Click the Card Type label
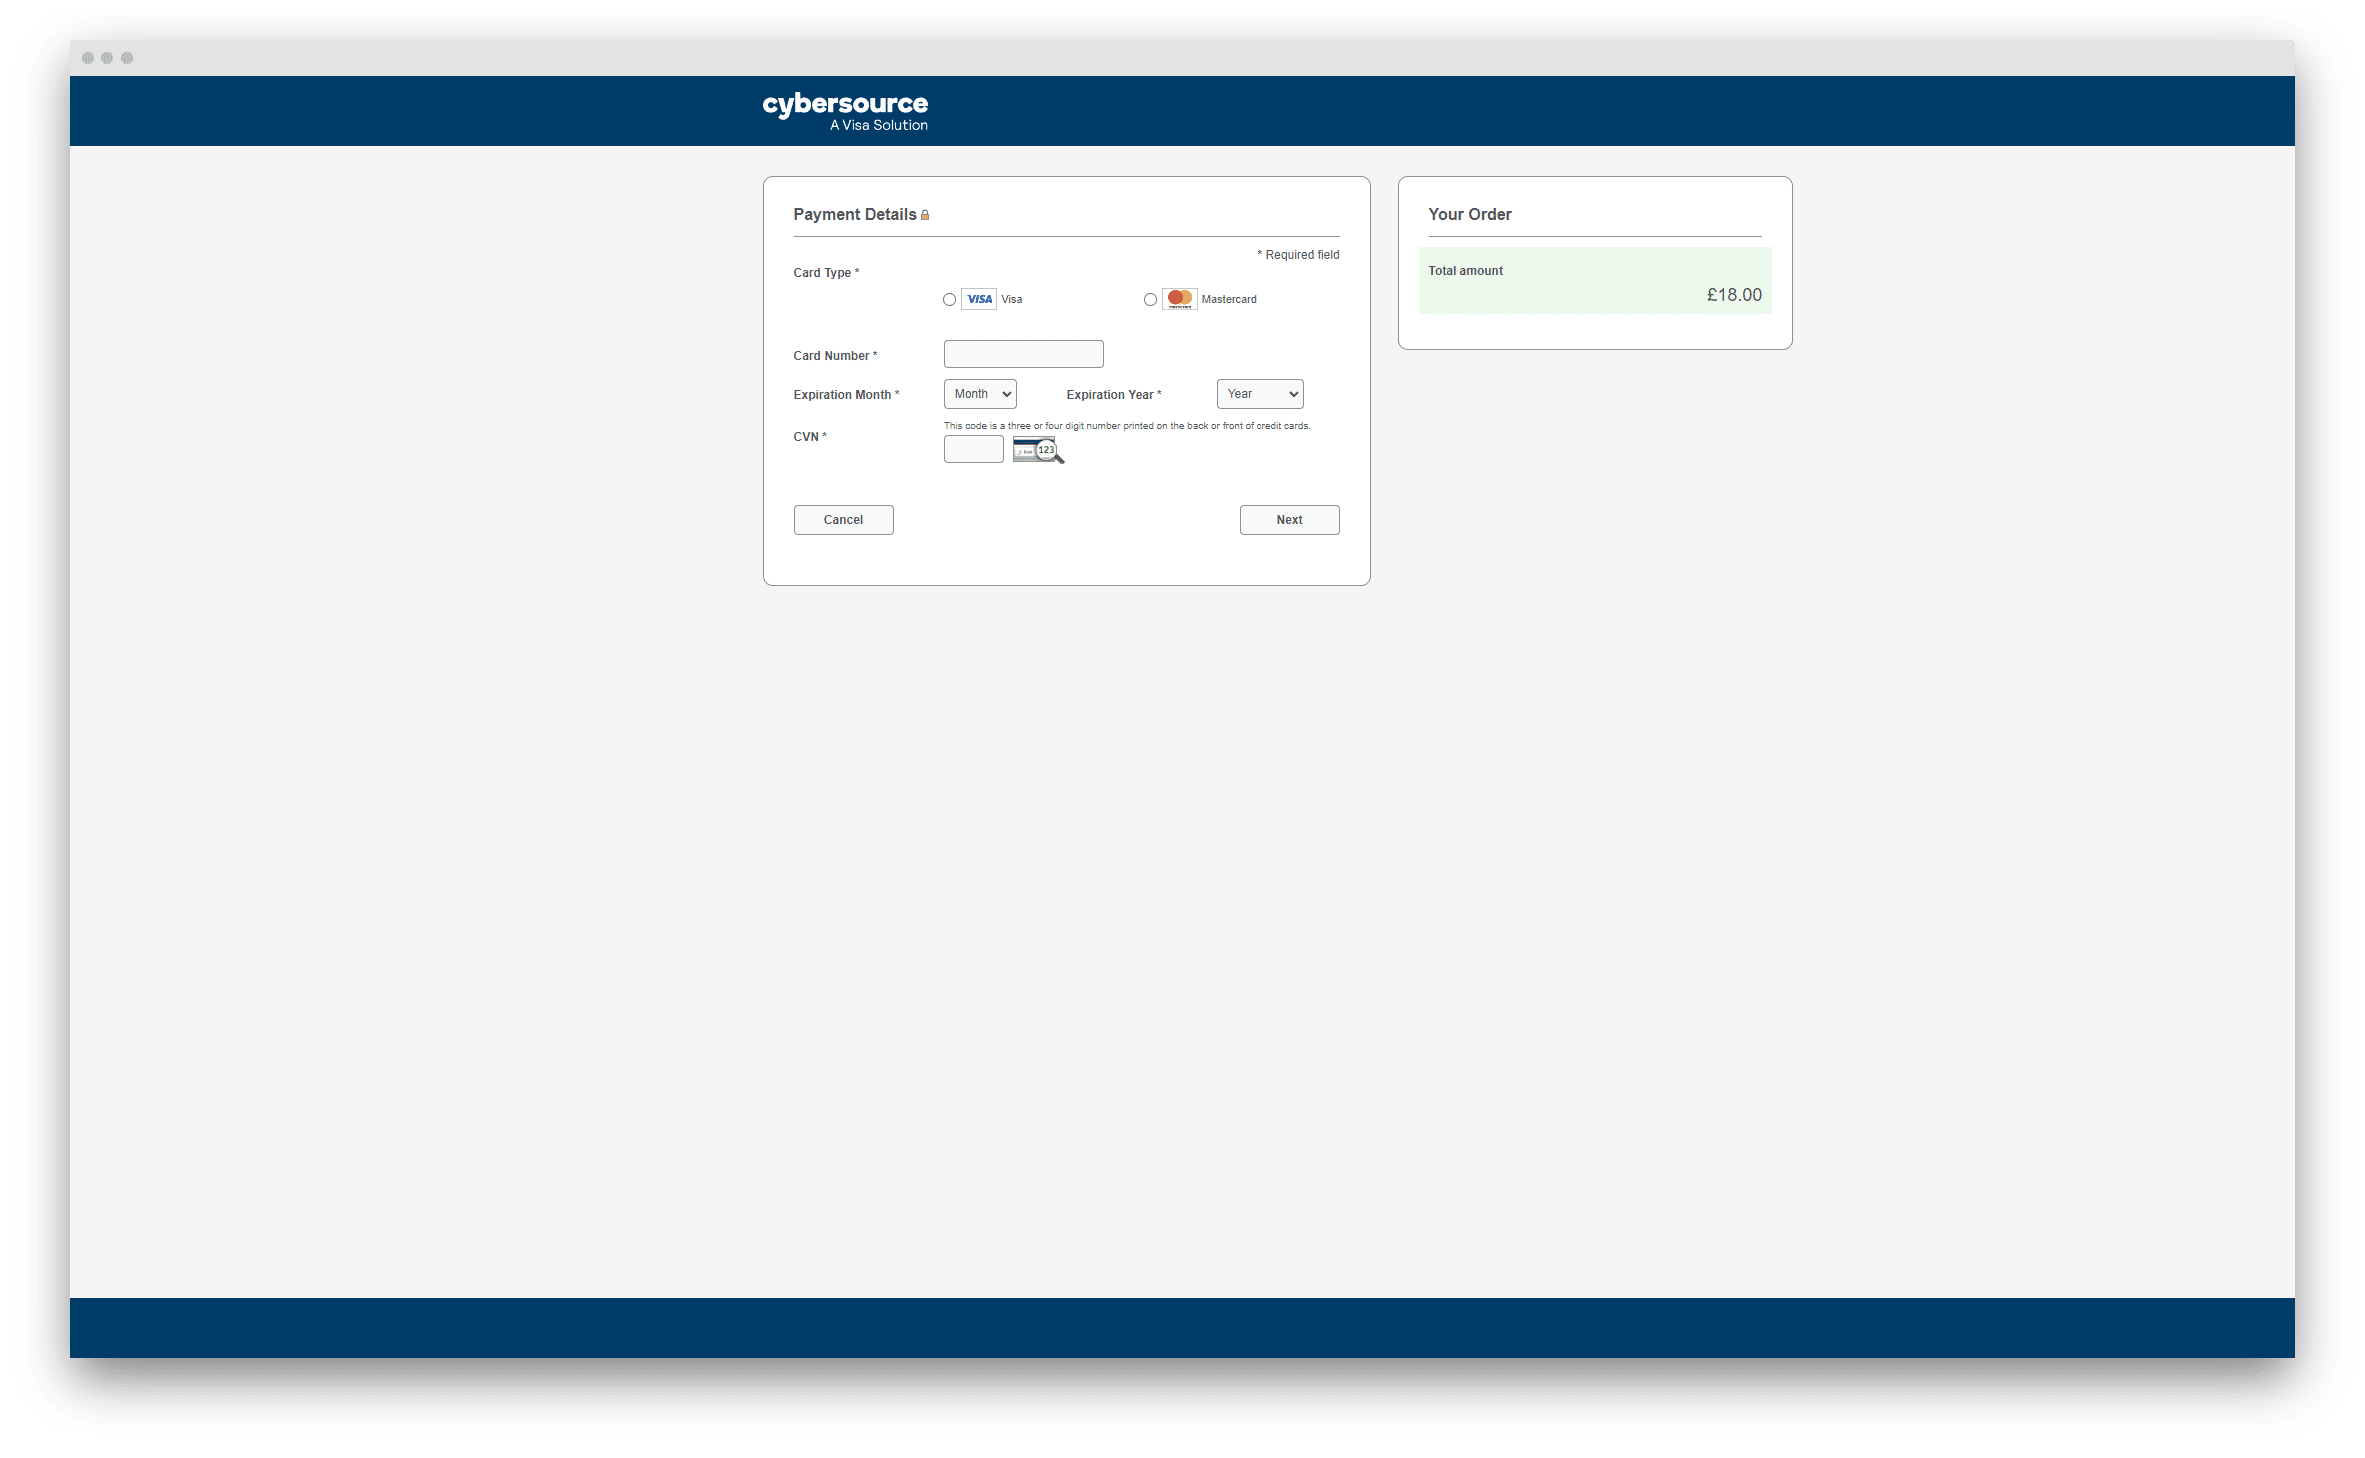 (826, 273)
